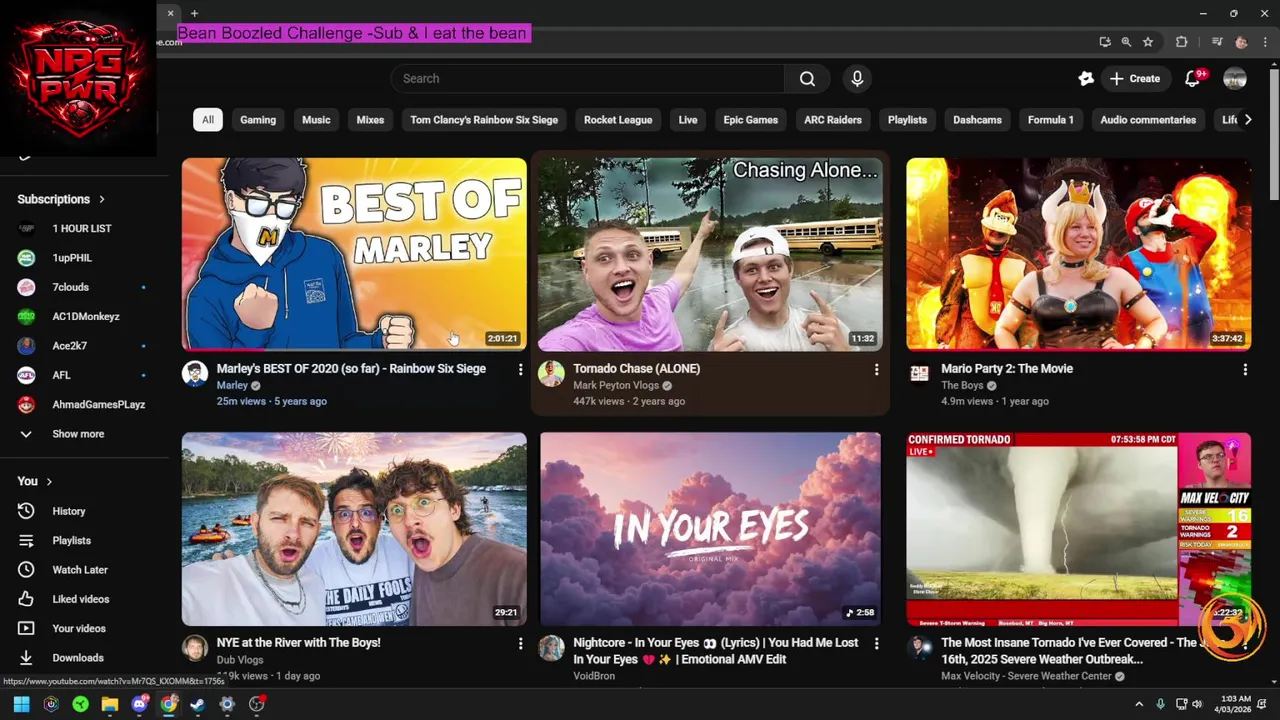The width and height of the screenshot is (1280, 720).
Task: Select the Audio commentaries chip
Action: [1148, 120]
